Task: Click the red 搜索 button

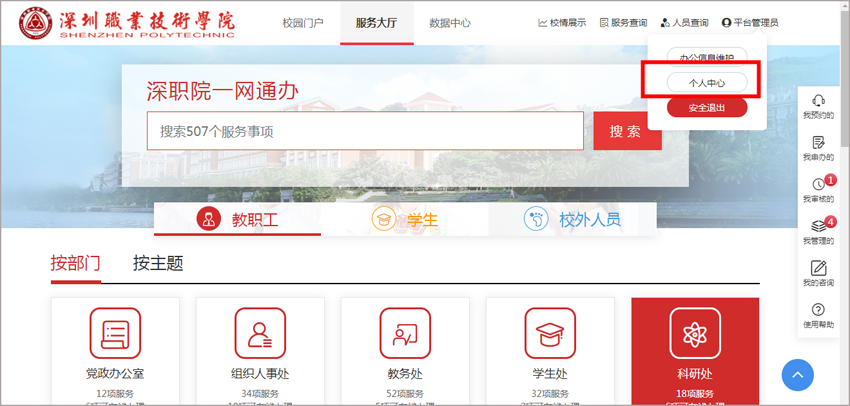Action: pos(626,131)
